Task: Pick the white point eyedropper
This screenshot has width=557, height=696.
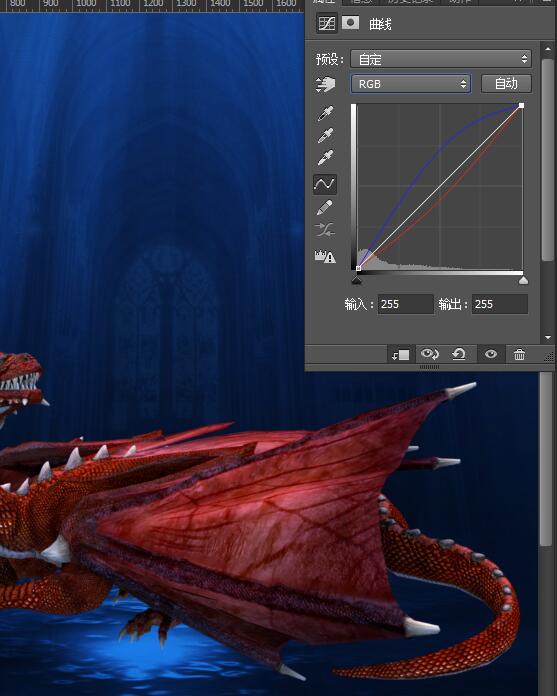Action: [x=325, y=158]
